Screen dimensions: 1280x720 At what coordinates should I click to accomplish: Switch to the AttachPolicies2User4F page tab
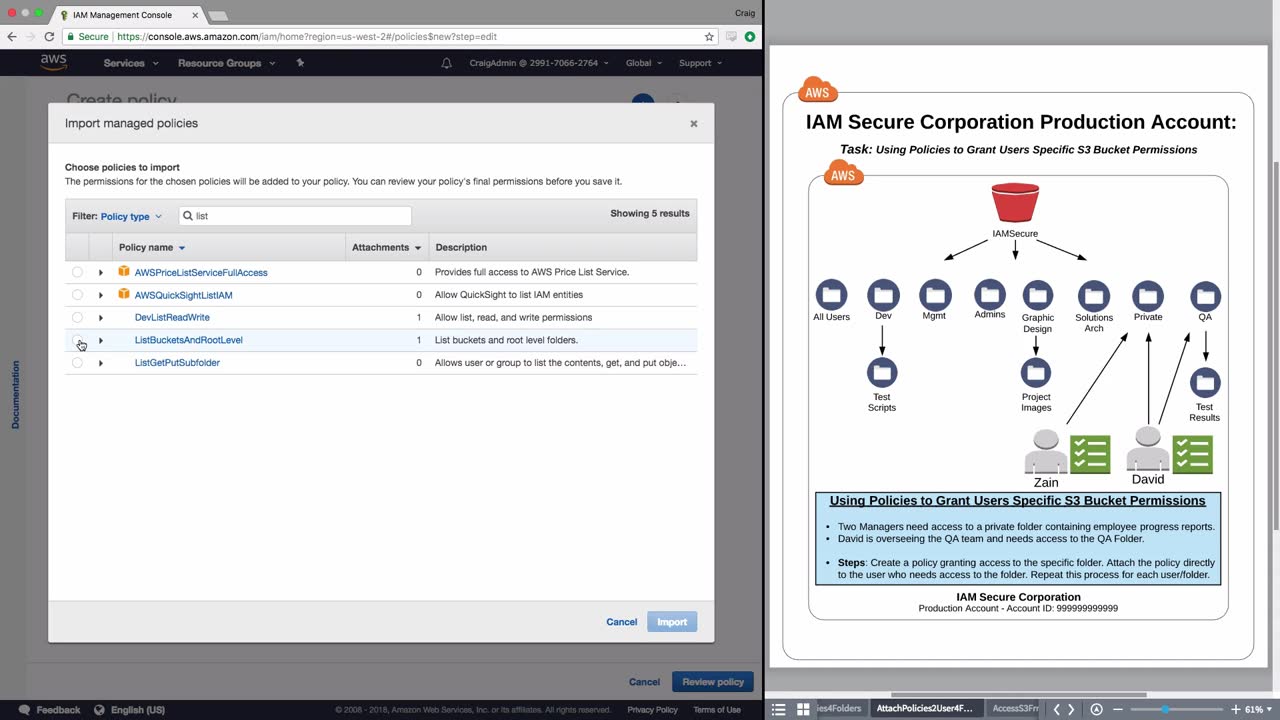point(924,709)
